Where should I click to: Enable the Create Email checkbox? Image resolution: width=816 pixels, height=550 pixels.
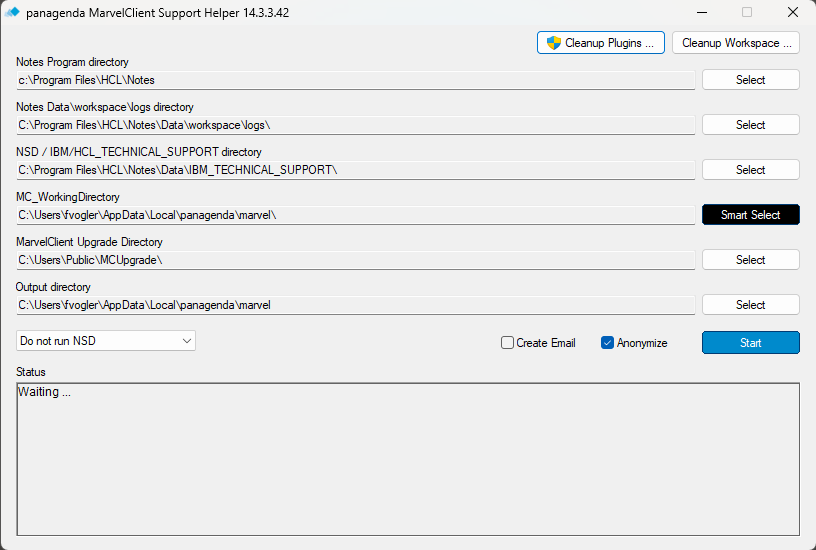507,342
